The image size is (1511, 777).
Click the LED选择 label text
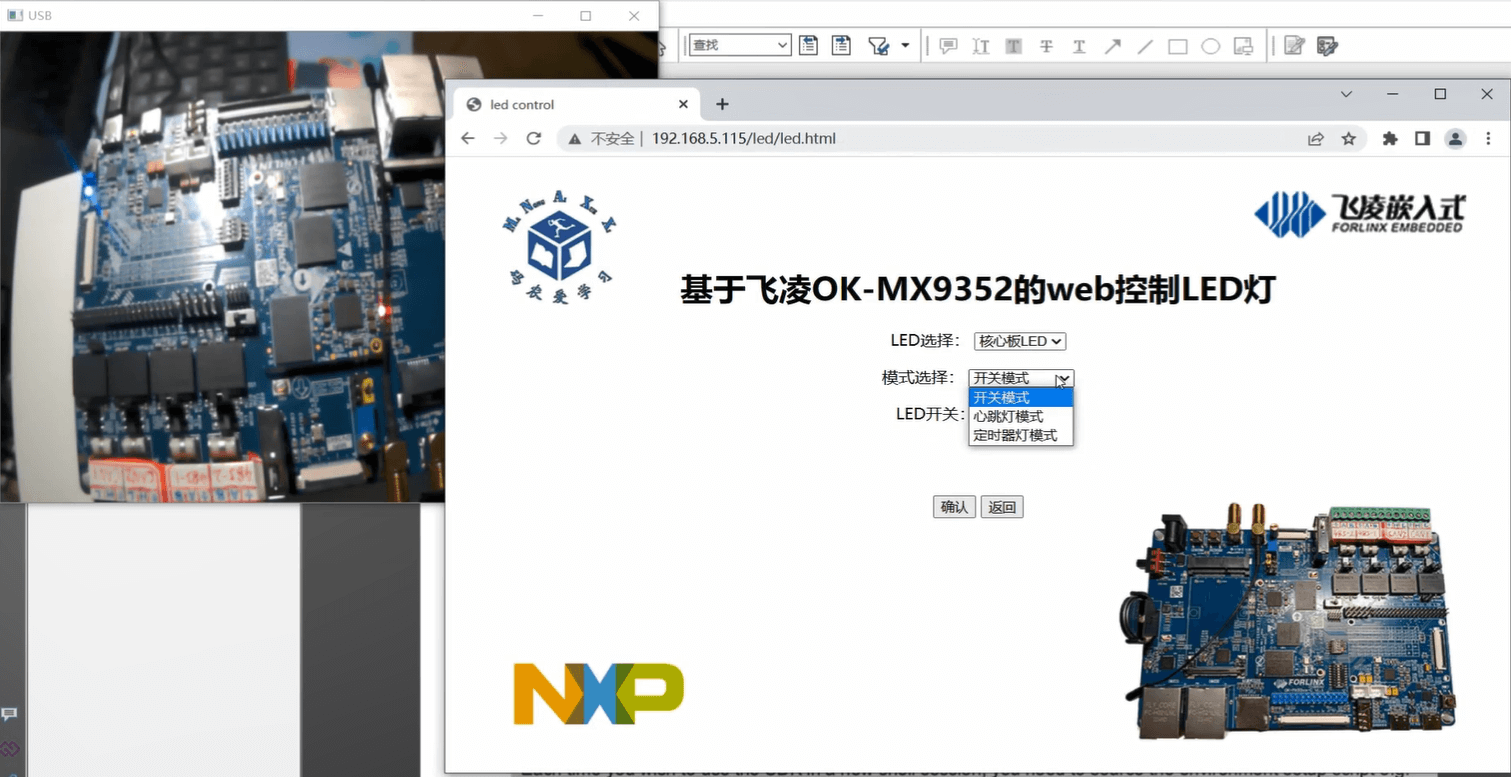click(x=925, y=341)
